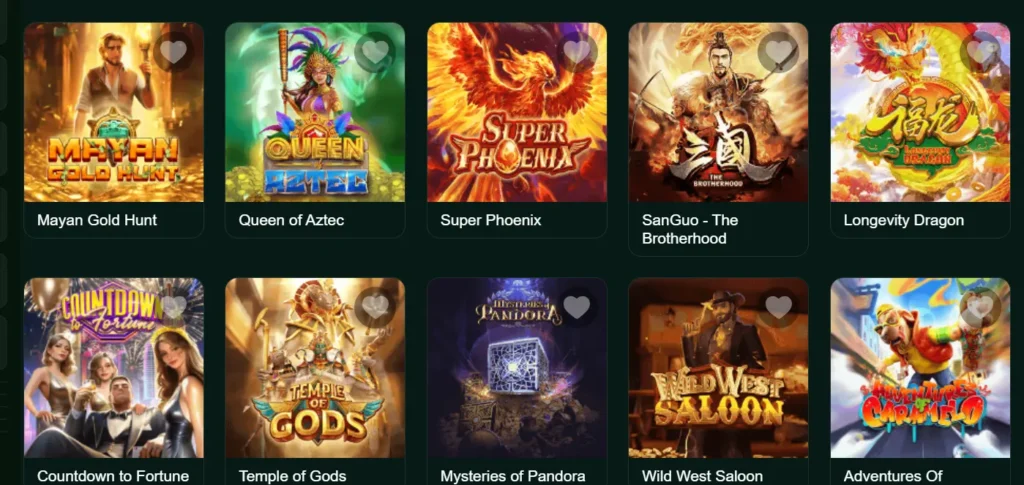Favorite Longevity Dragon with heart icon
Image resolution: width=1024 pixels, height=485 pixels.
point(980,52)
